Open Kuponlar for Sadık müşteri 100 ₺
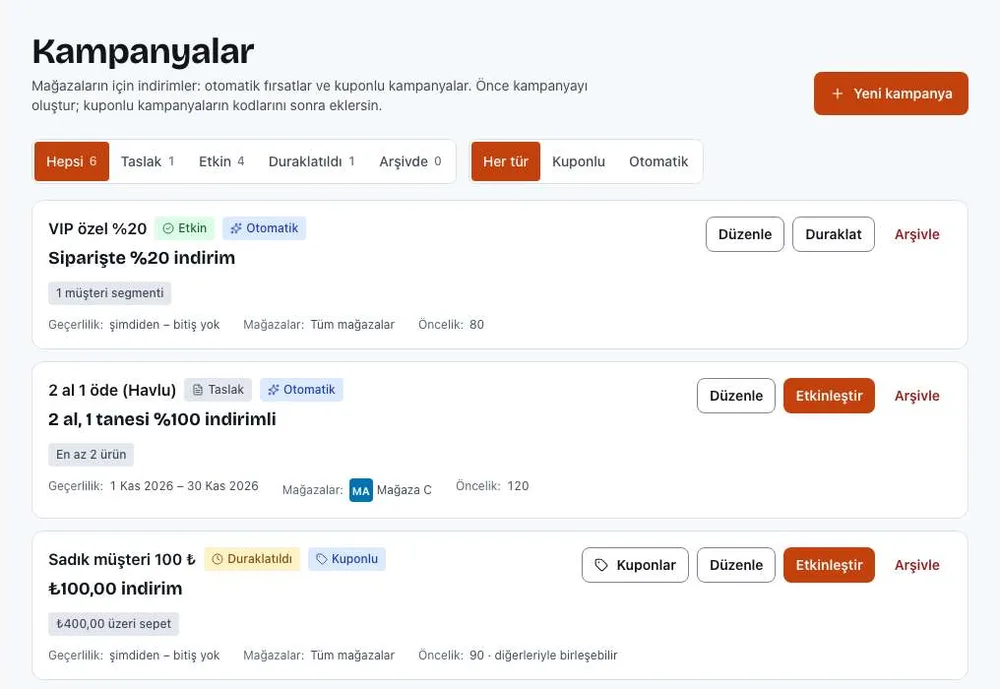The height and width of the screenshot is (689, 1000). click(x=635, y=565)
